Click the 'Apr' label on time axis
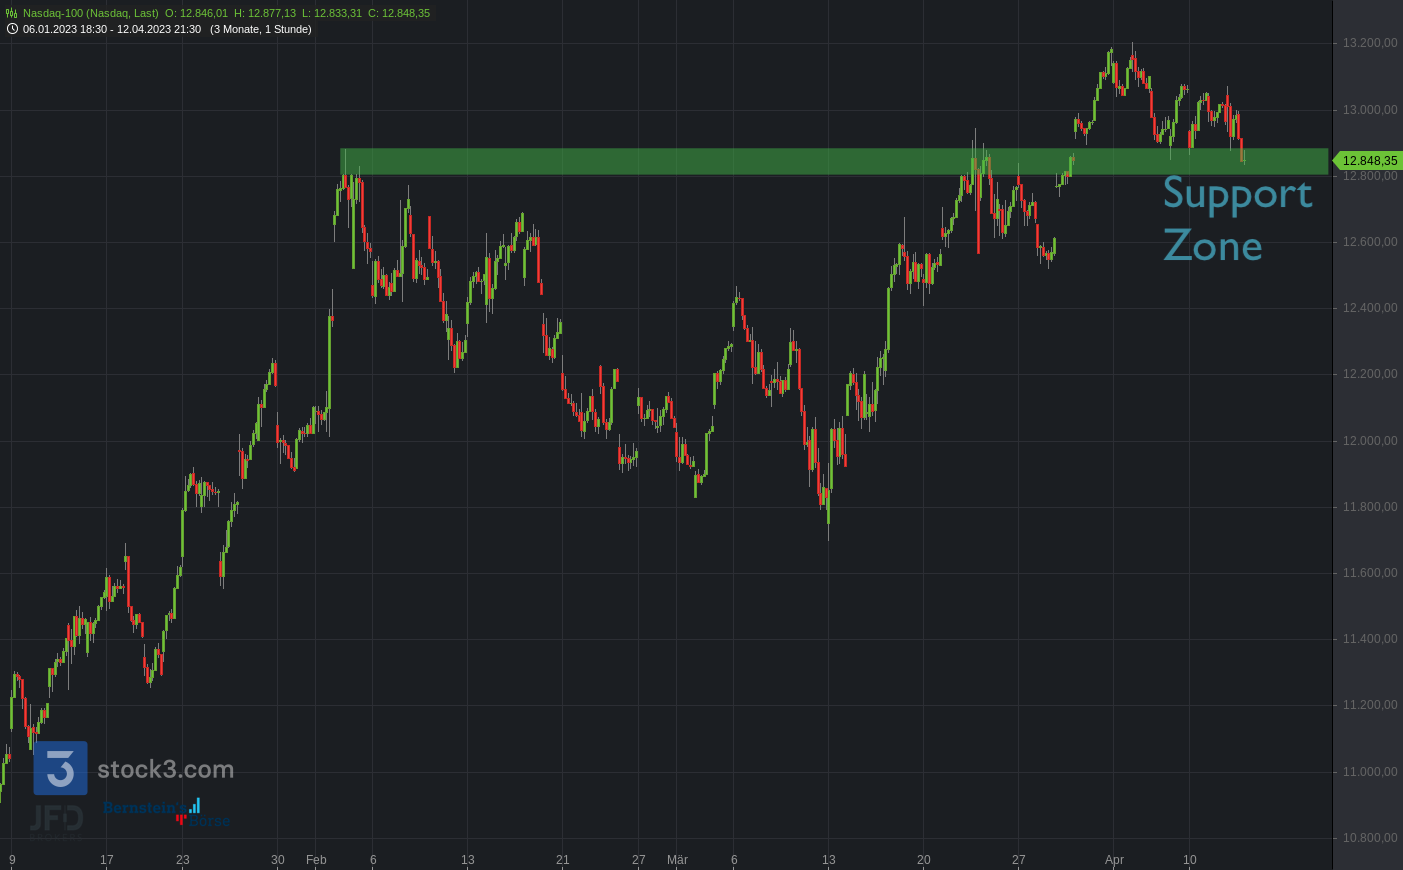This screenshot has height=870, width=1403. coord(1114,860)
